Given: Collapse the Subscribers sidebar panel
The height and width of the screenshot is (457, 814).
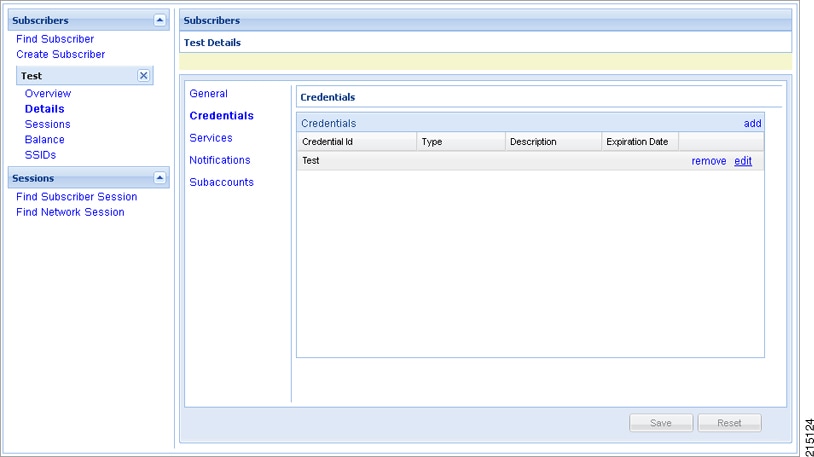Looking at the screenshot, I should [159, 20].
